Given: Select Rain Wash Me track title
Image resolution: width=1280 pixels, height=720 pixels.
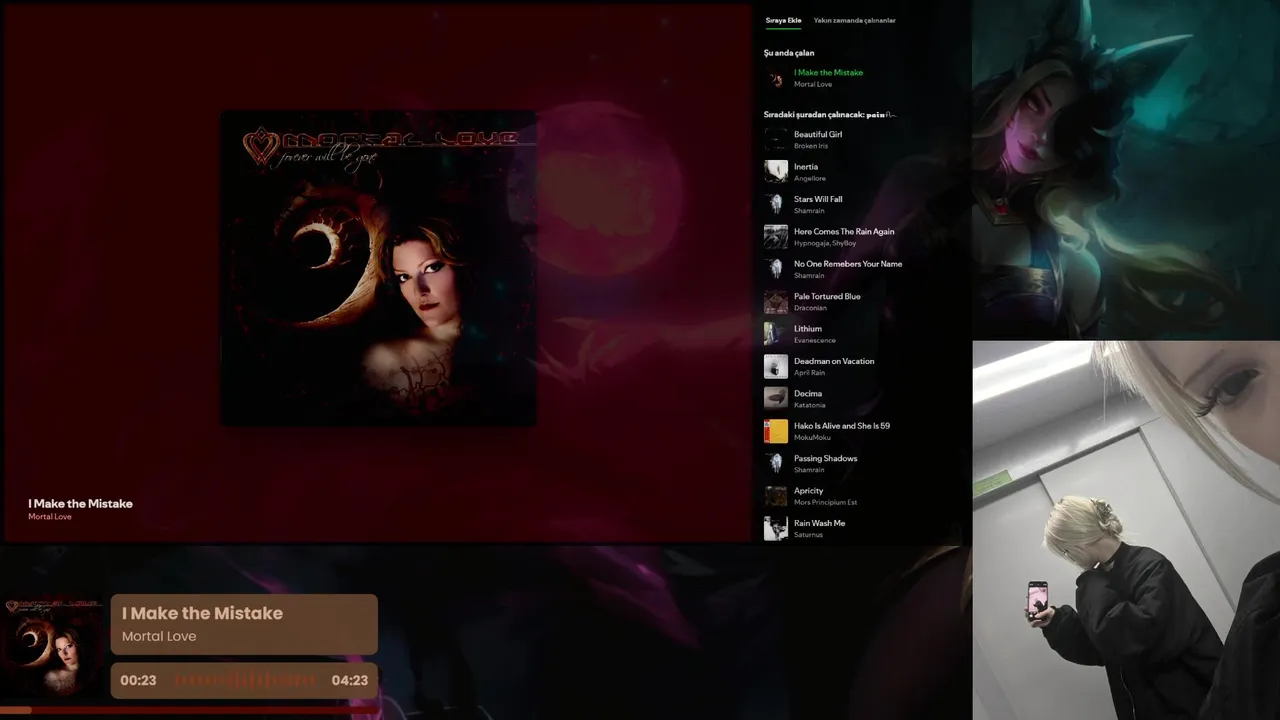Looking at the screenshot, I should 820,523.
